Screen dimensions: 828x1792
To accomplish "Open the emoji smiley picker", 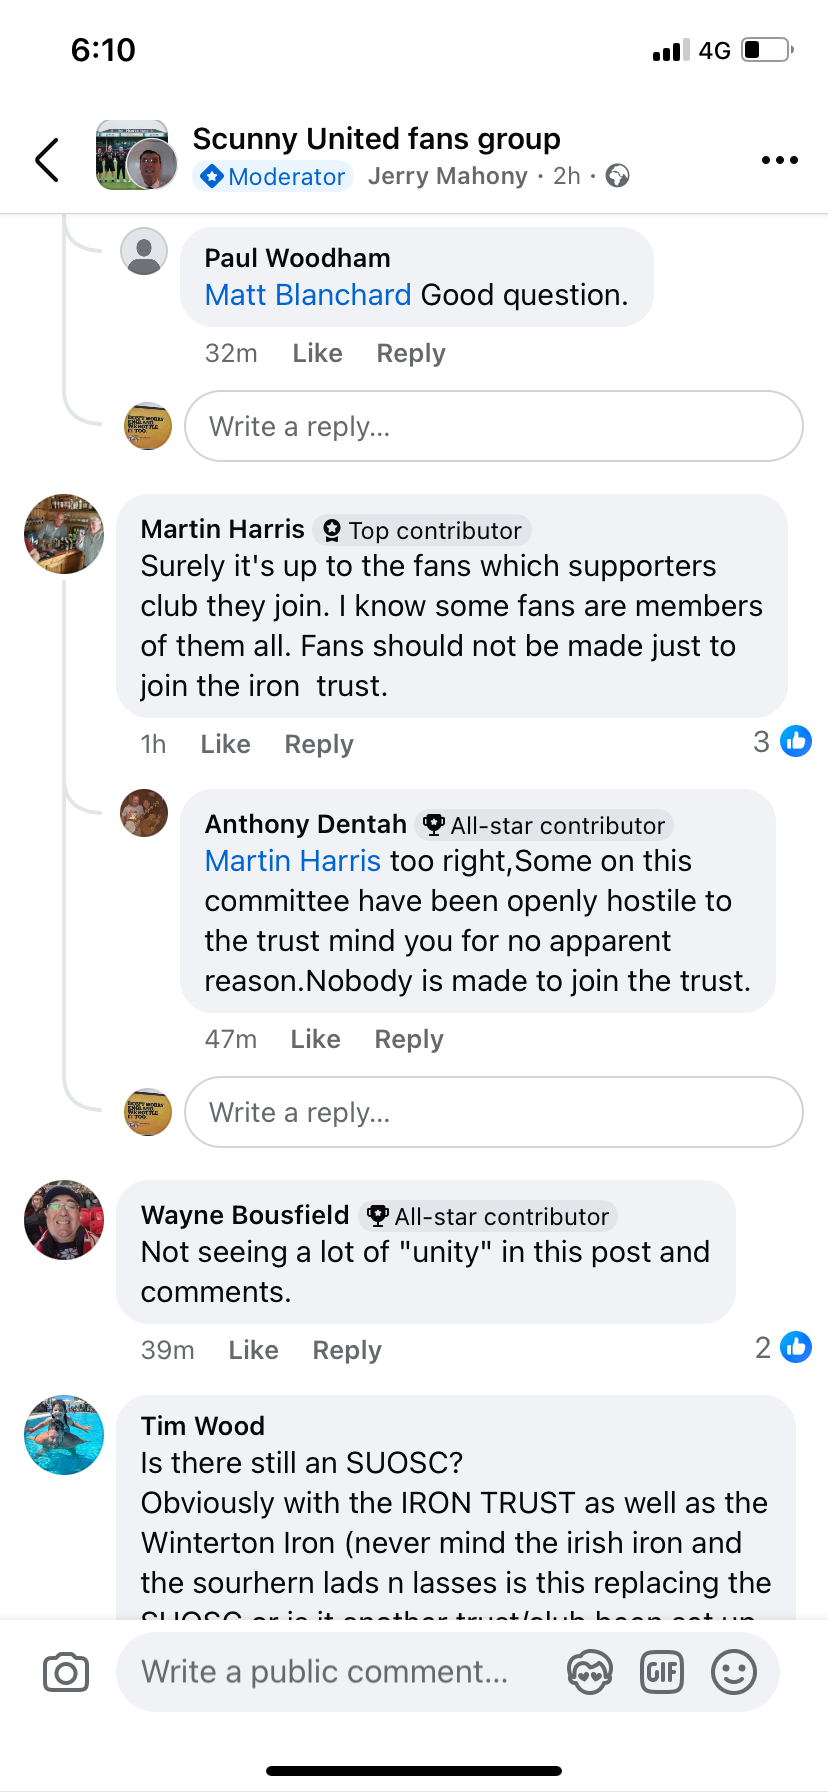I will pos(733,1672).
